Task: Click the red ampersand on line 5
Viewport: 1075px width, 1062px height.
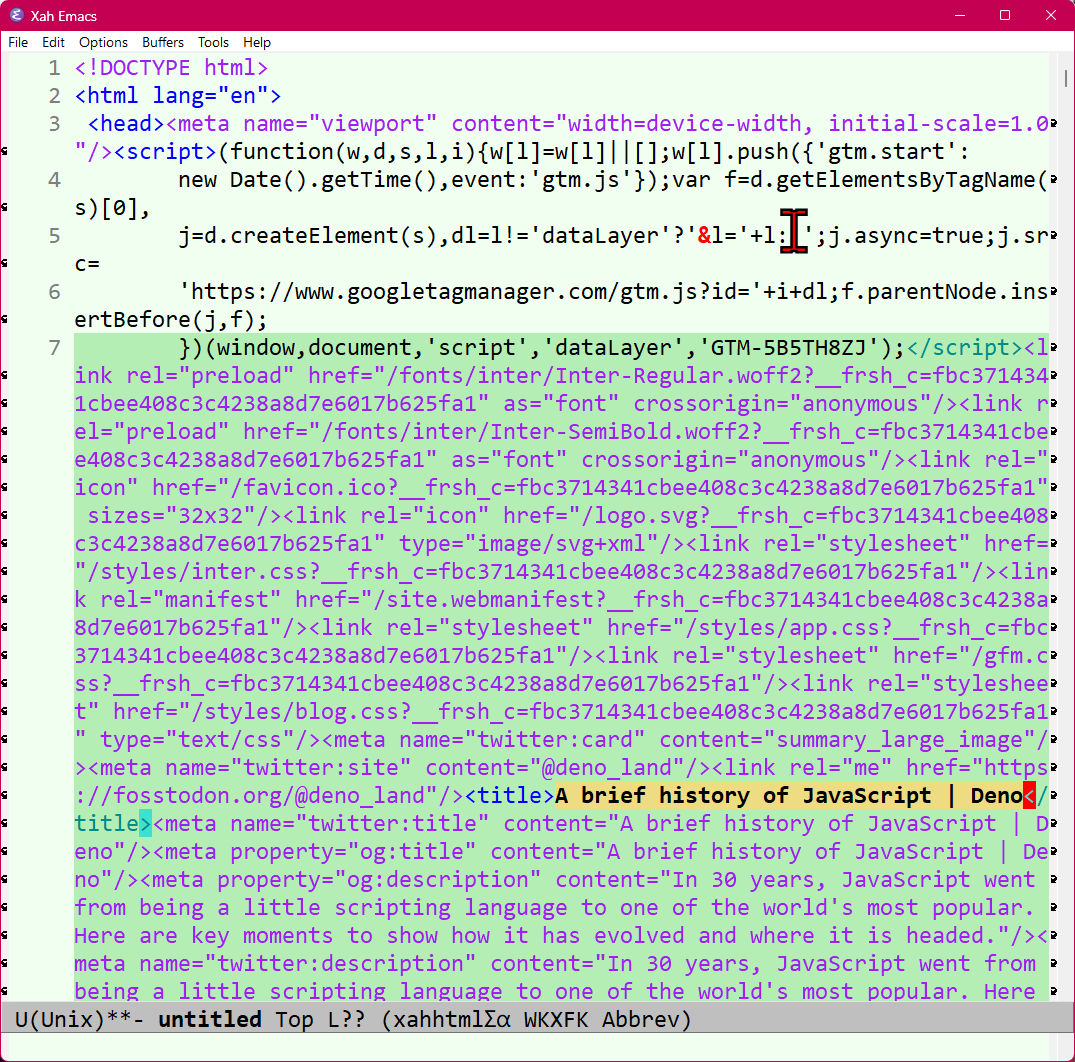Action: coord(704,236)
